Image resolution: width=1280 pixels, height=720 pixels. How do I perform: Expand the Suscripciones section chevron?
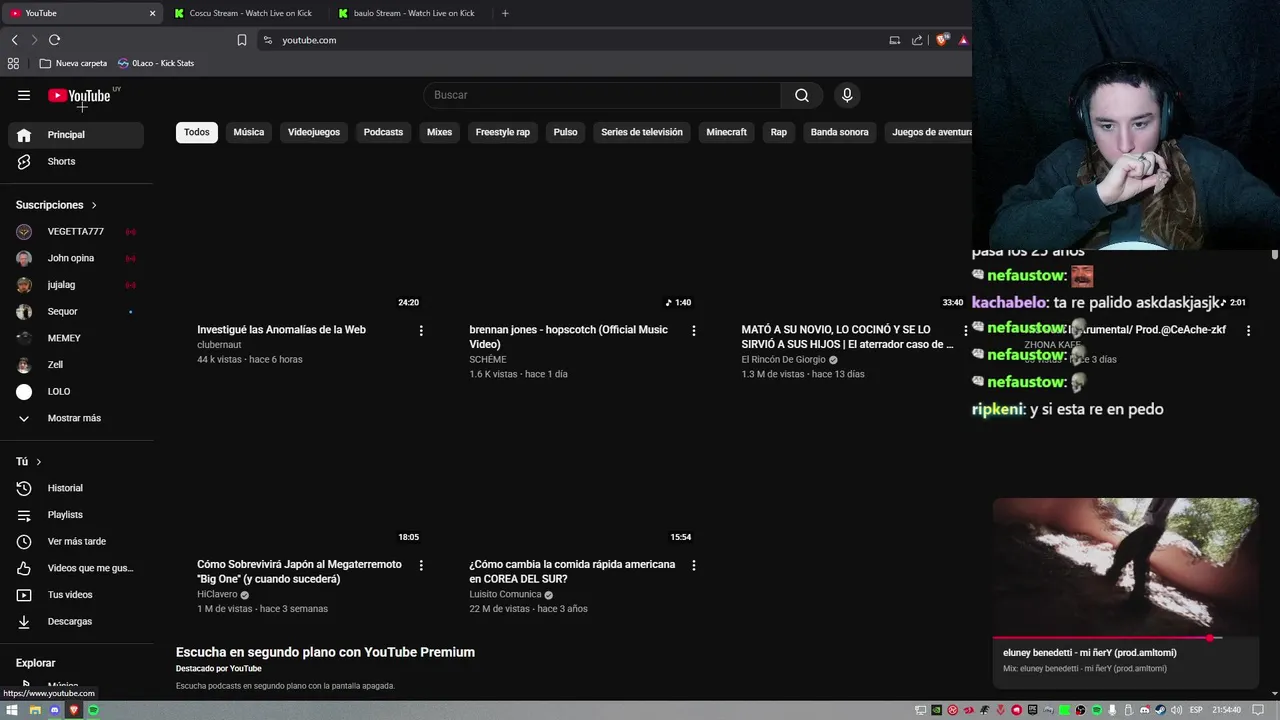coord(94,205)
